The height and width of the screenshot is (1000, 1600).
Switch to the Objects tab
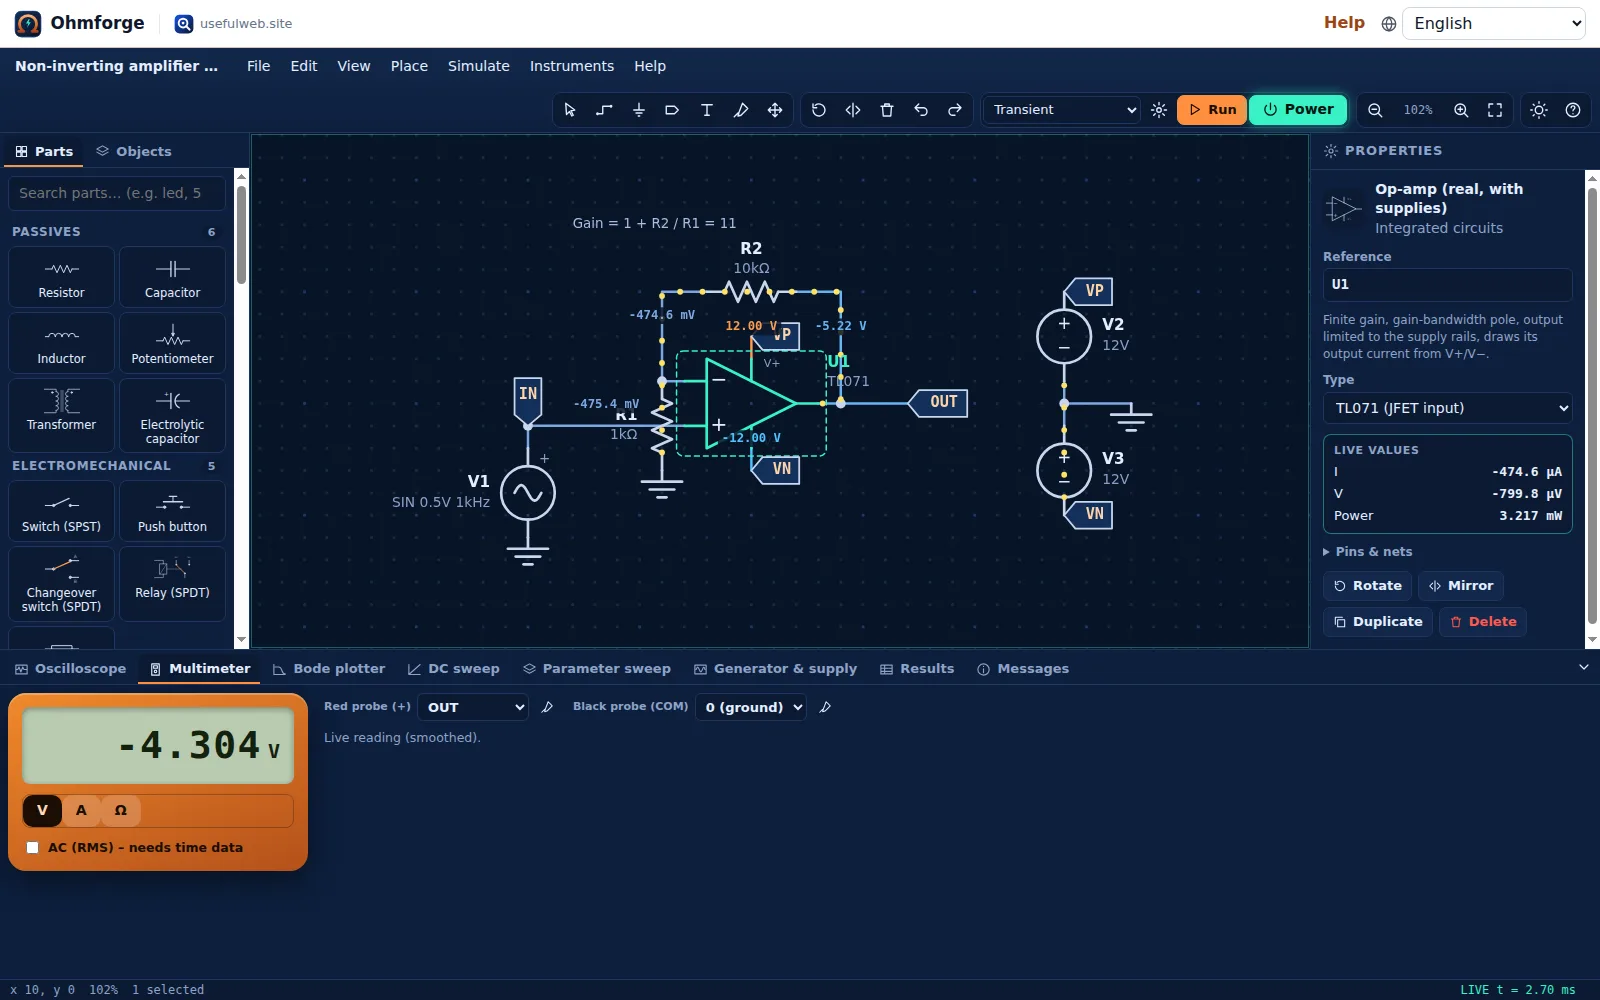tap(134, 152)
